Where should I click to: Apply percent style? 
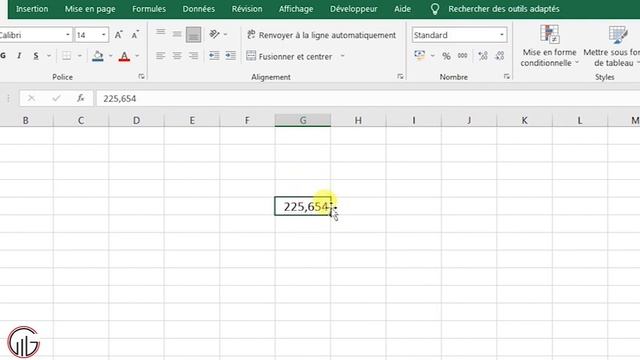coord(447,56)
